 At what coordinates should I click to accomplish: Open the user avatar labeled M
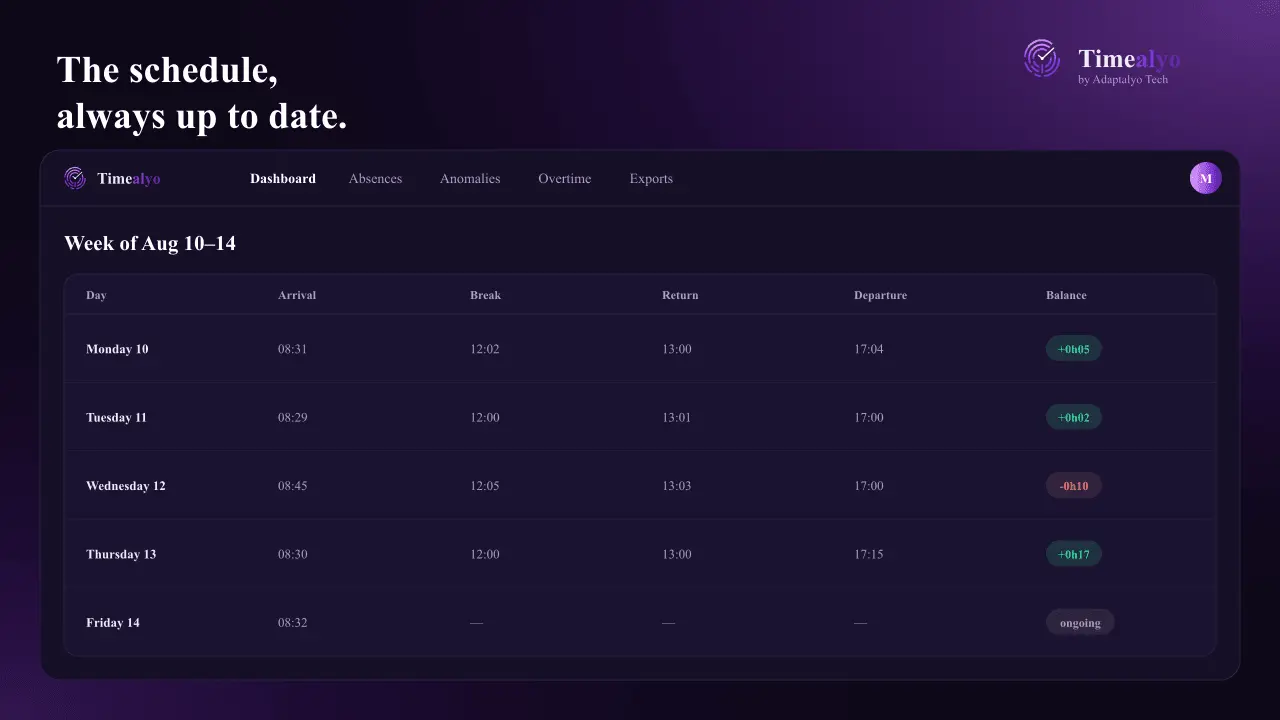point(1205,178)
